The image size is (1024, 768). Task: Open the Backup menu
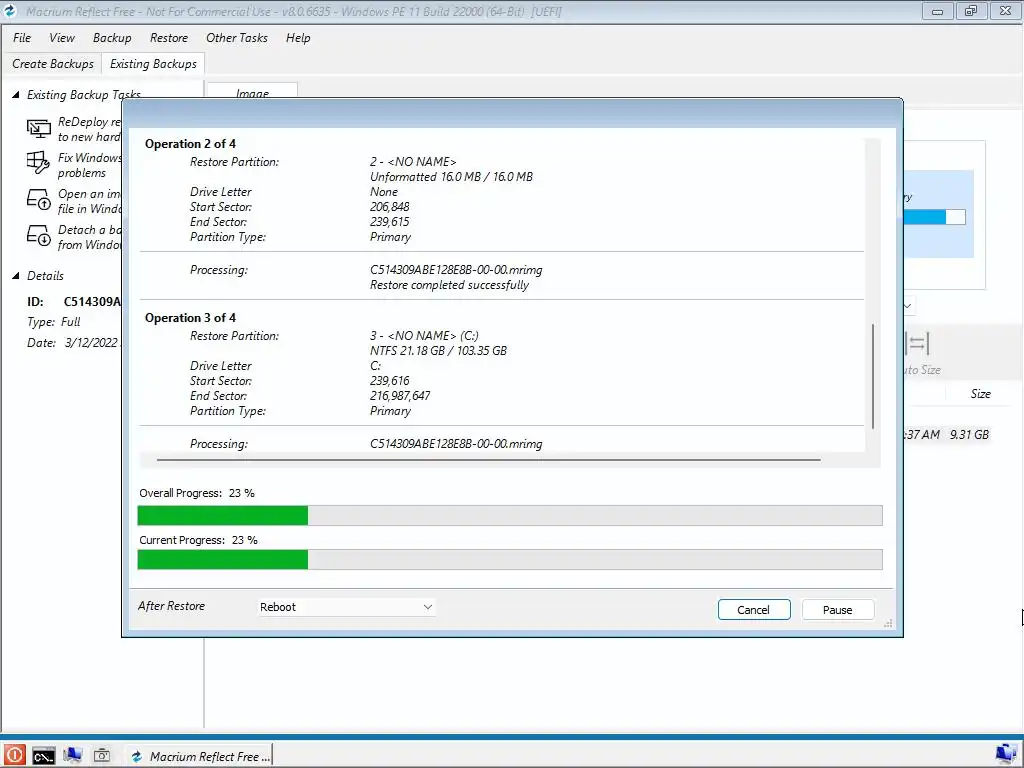coord(112,38)
